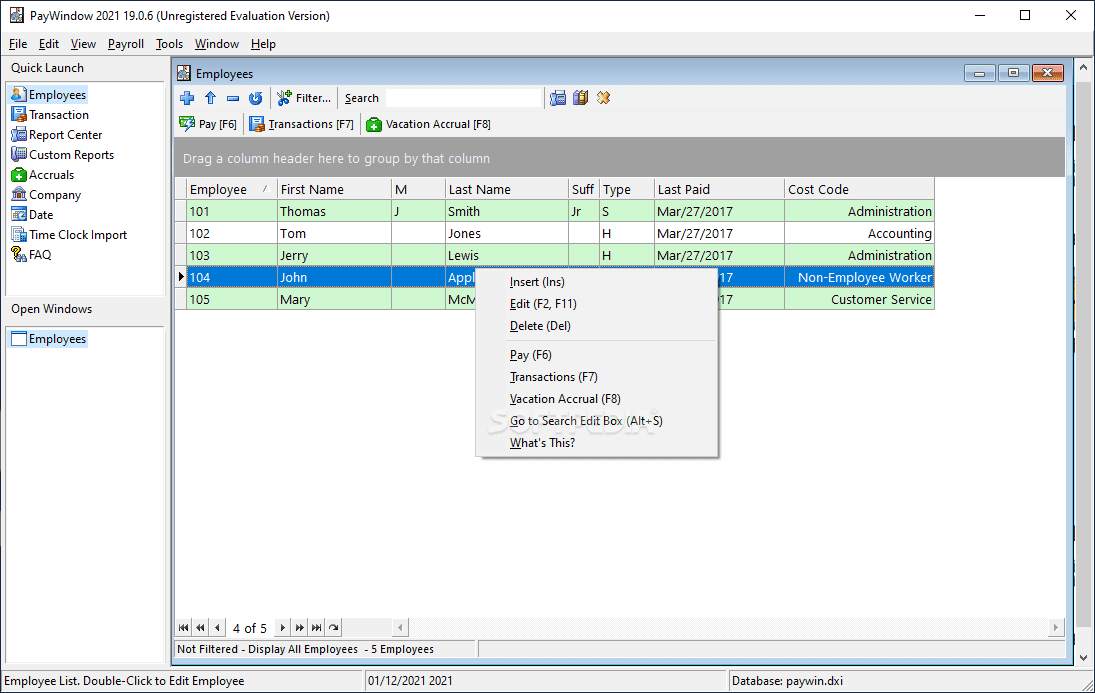Open FAQ in Quick Launch
Image resolution: width=1095 pixels, height=693 pixels.
31,255
